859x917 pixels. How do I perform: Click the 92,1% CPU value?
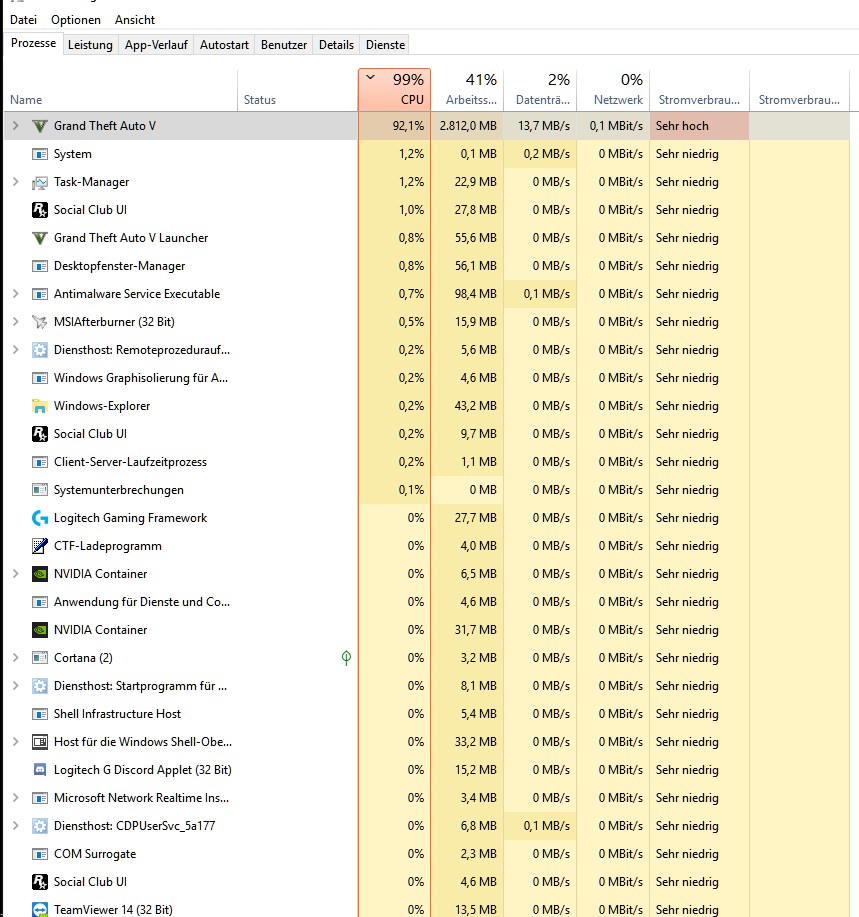(408, 126)
